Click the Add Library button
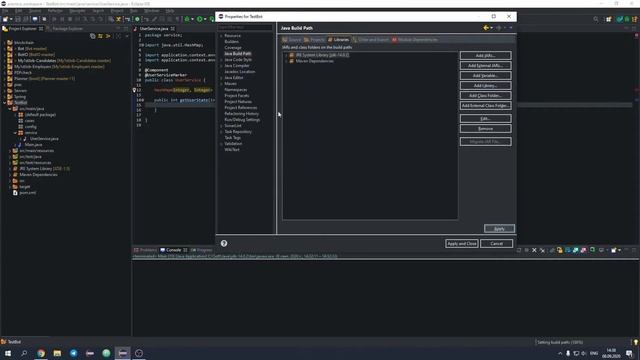 (x=485, y=85)
